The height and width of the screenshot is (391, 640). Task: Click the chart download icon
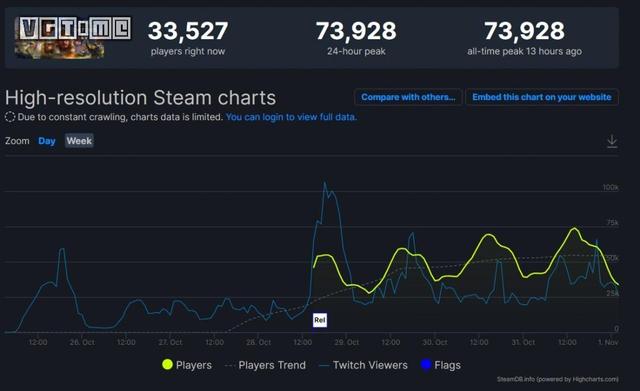coord(612,141)
